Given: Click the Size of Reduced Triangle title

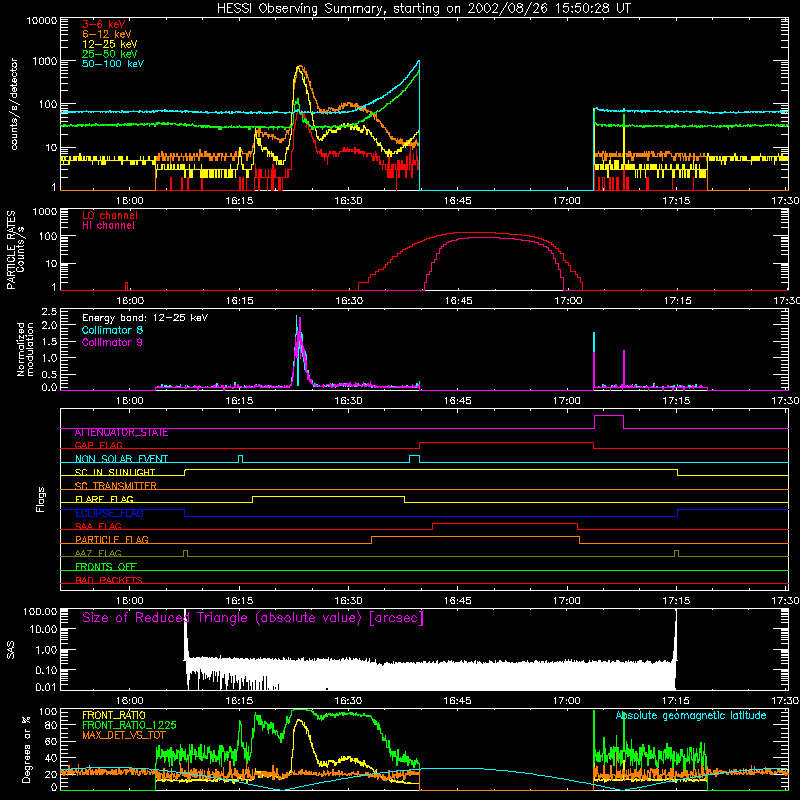Looking at the screenshot, I should coord(253,618).
